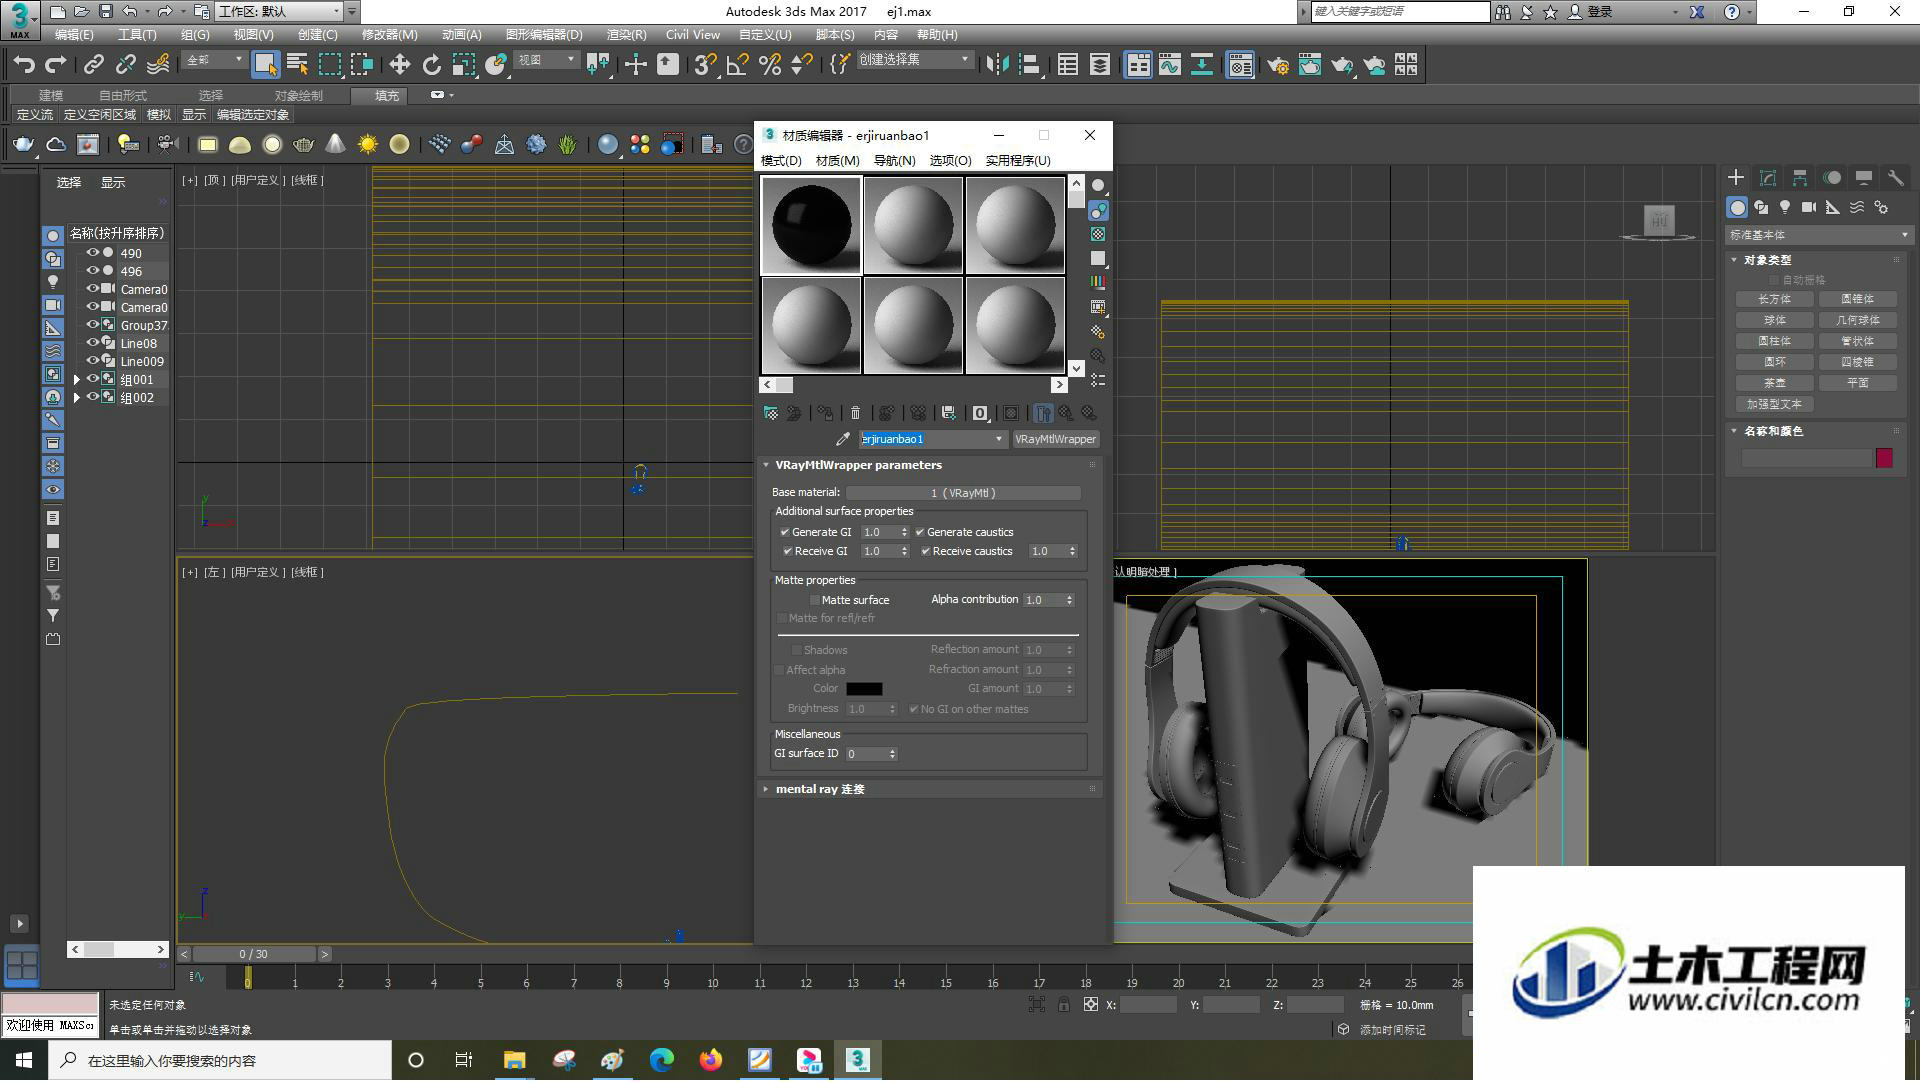
Task: Open Utilities wrench tab in command panel
Action: (x=1895, y=178)
